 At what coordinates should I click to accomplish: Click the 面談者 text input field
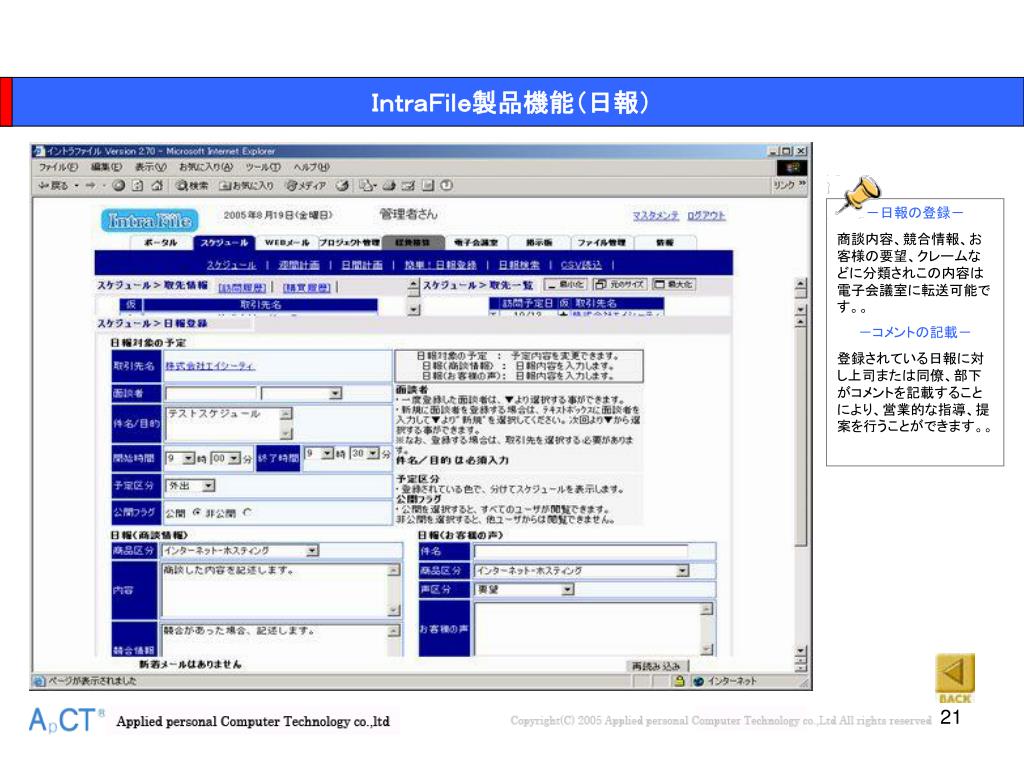pyautogui.click(x=210, y=393)
